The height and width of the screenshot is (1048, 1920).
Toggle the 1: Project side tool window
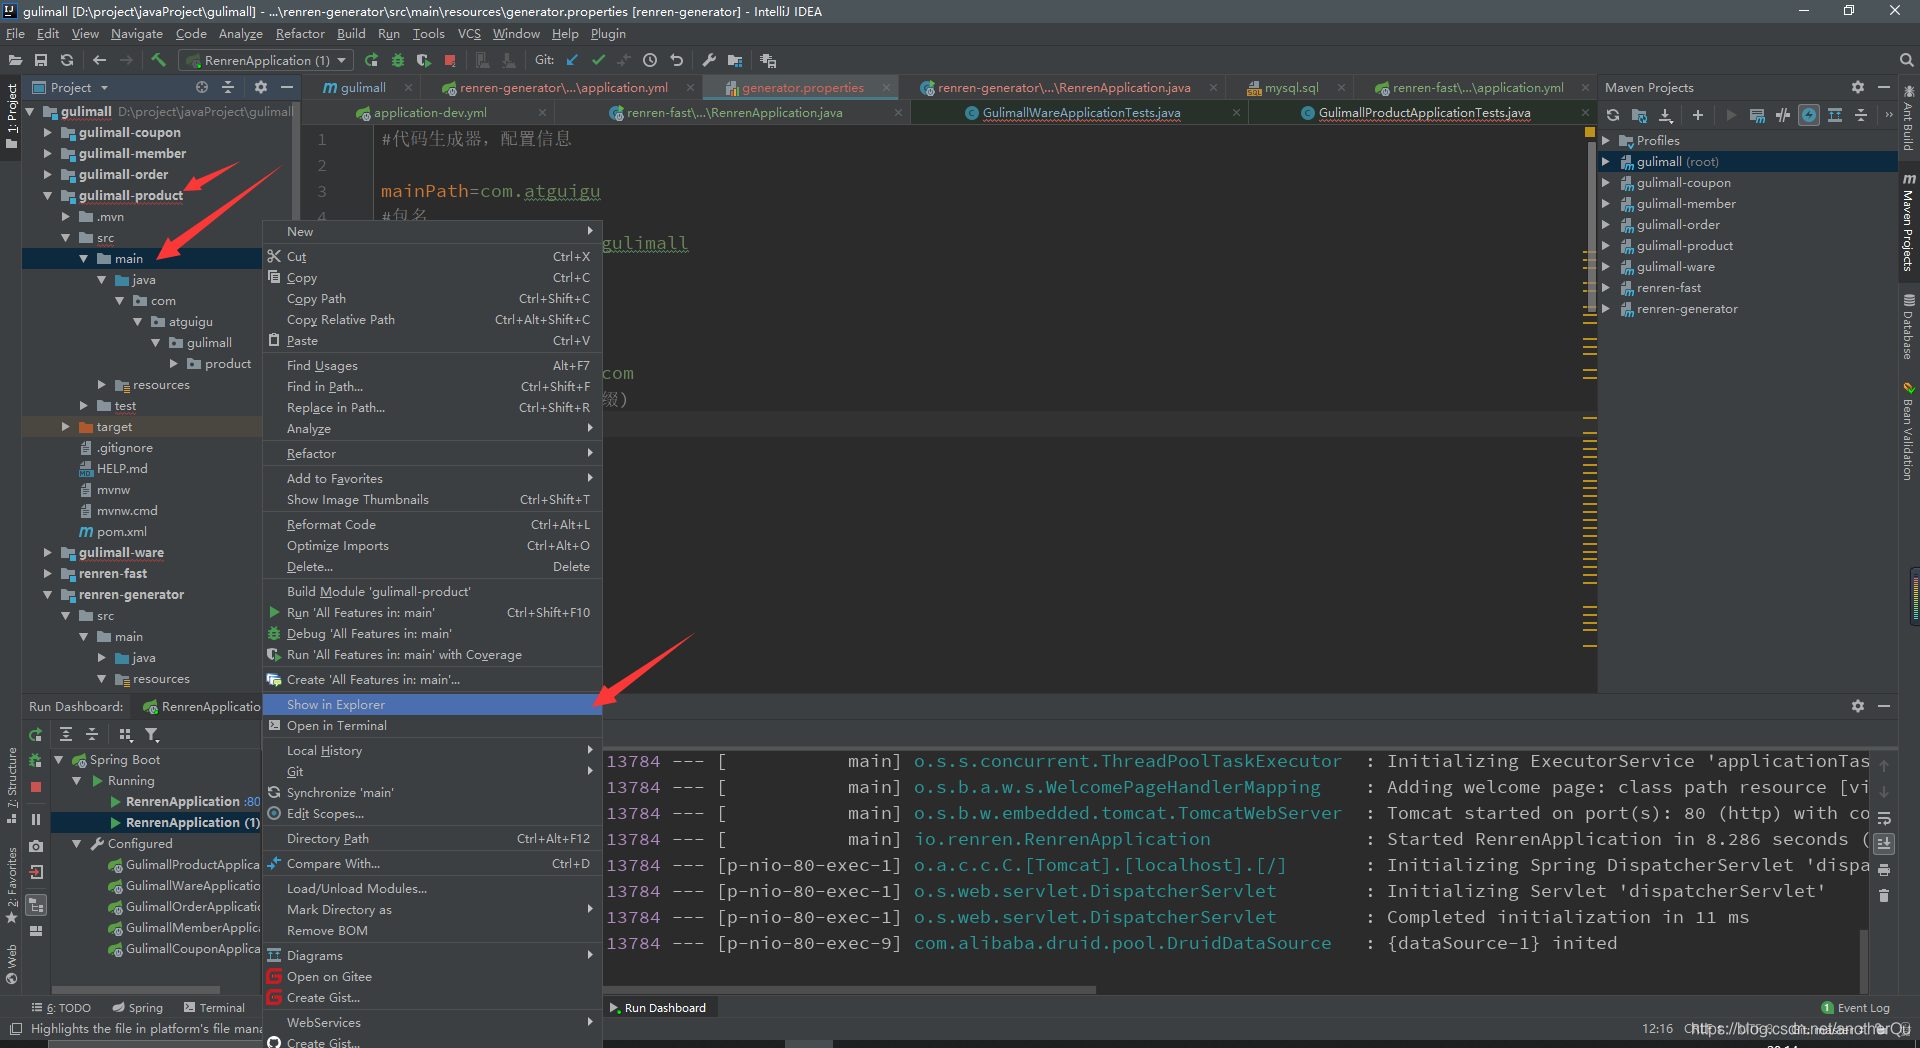coord(11,117)
